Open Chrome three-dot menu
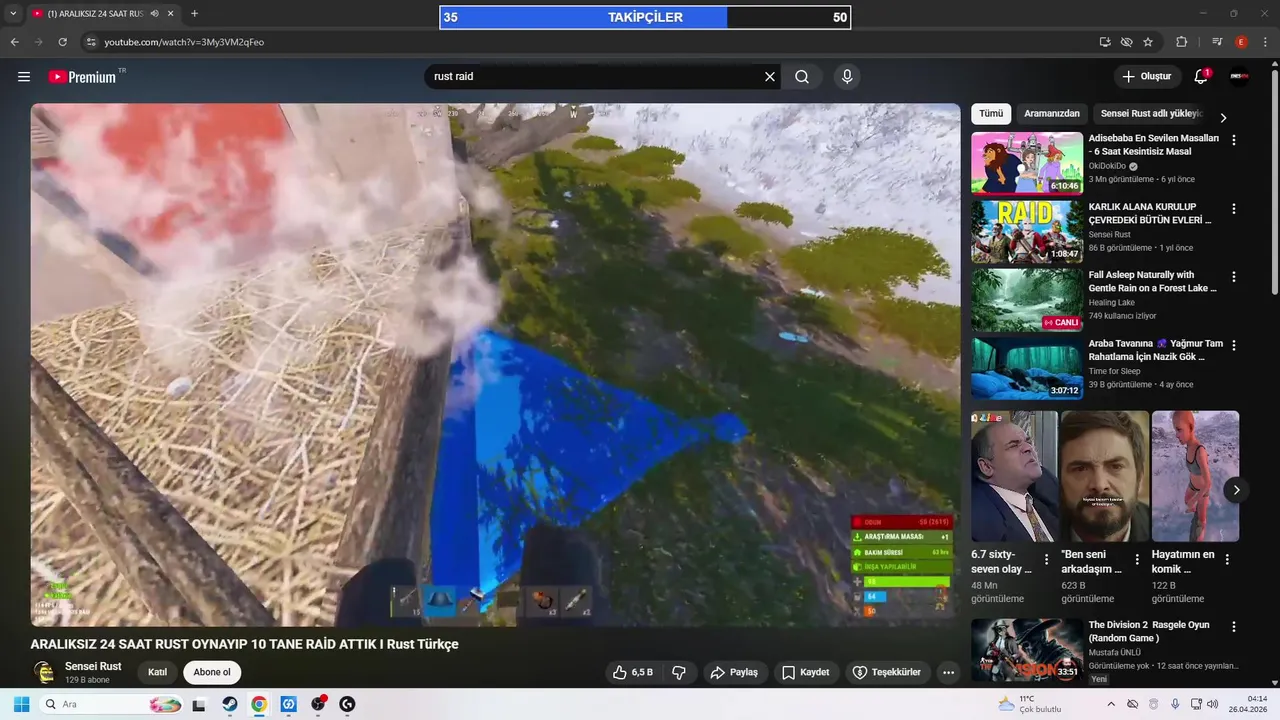Viewport: 1280px width, 720px height. (x=1265, y=42)
